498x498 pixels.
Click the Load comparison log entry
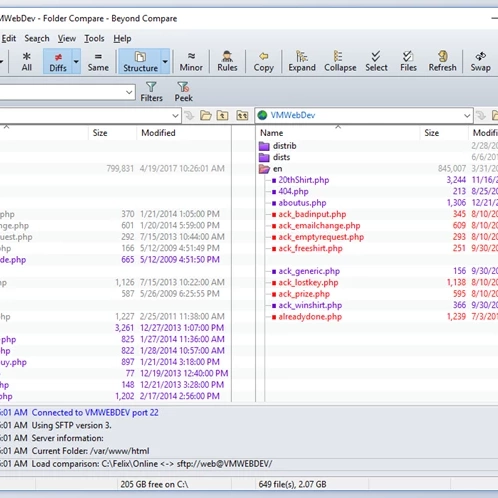[152, 464]
